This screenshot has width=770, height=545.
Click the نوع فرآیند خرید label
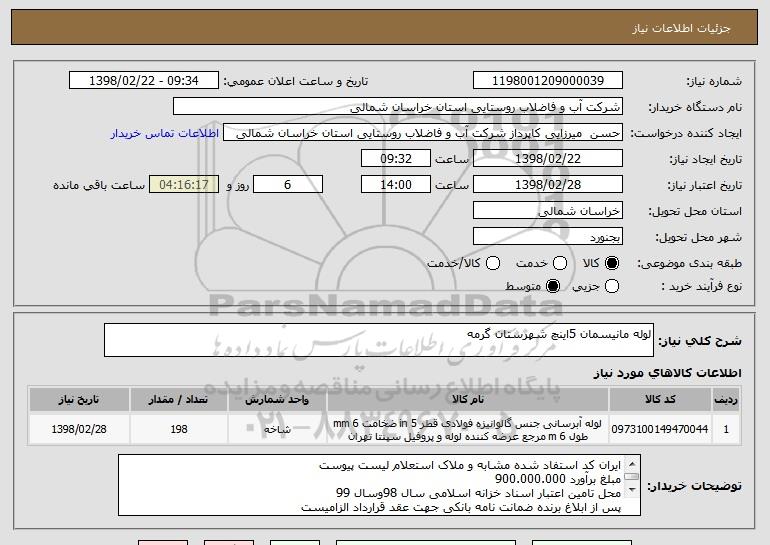pos(702,286)
